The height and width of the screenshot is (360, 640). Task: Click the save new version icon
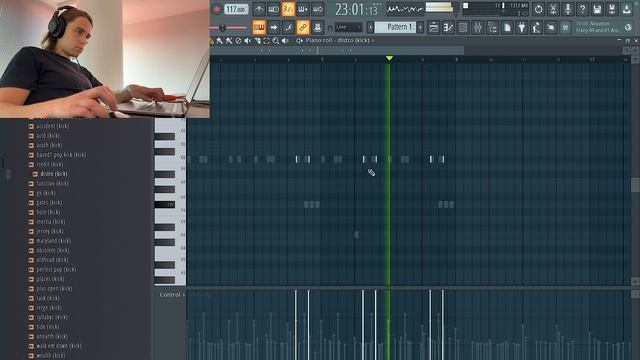point(612,9)
